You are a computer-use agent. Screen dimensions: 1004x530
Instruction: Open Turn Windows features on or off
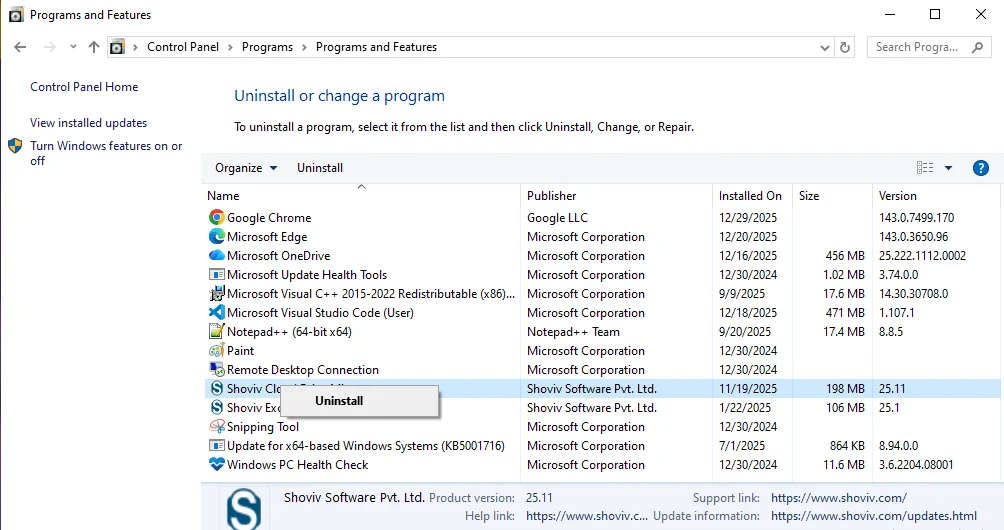click(106, 154)
